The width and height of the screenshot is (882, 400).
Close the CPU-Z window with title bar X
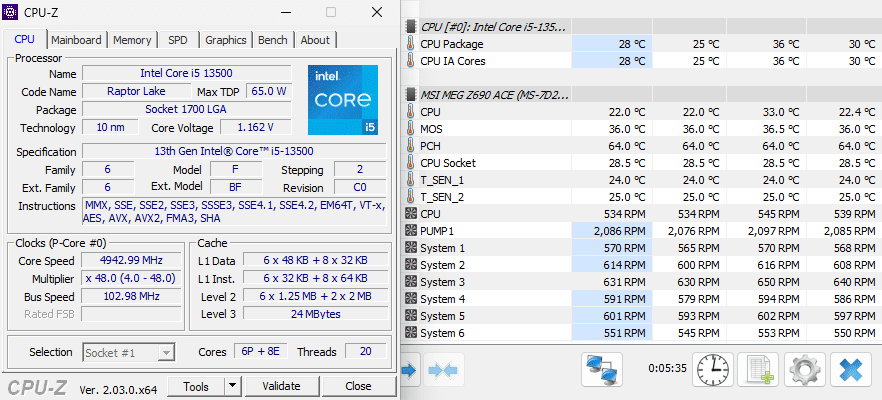coord(377,12)
